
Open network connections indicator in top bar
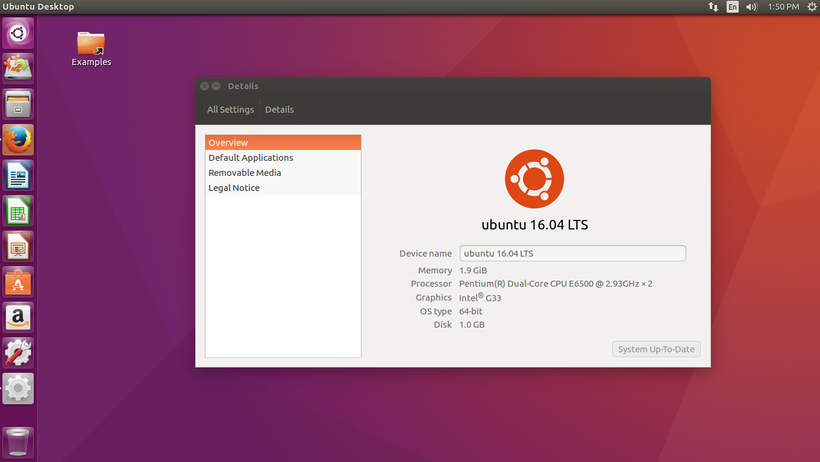tap(713, 7)
